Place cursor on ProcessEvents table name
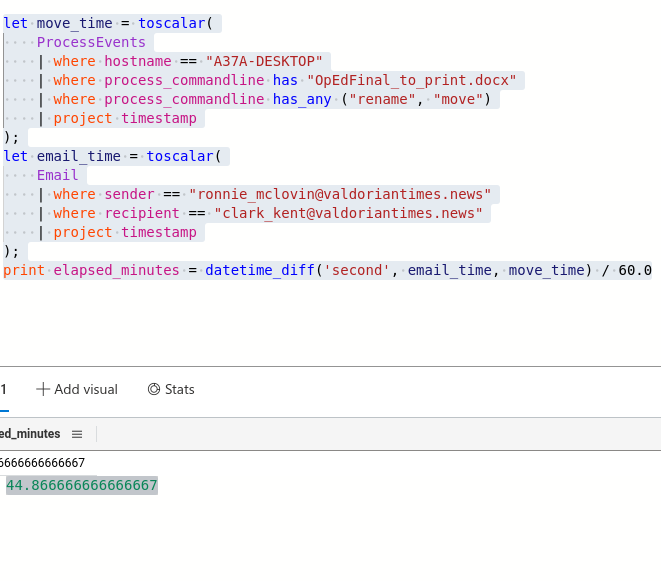Image resolution: width=661 pixels, height=581 pixels. click(91, 42)
